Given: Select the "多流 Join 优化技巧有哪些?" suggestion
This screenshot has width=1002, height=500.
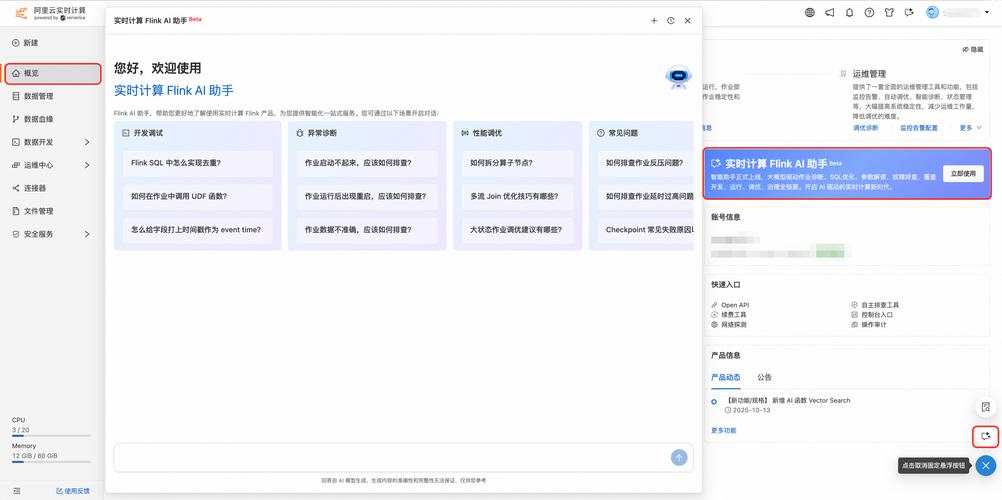Looking at the screenshot, I should [518, 196].
